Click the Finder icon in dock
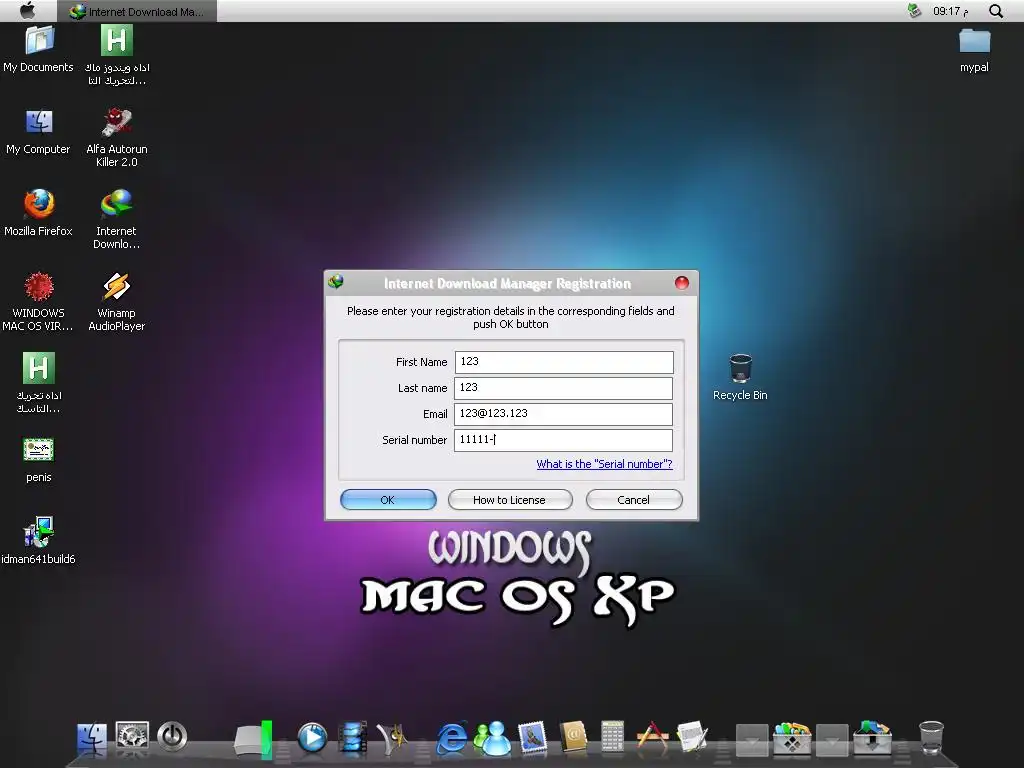 click(x=92, y=738)
